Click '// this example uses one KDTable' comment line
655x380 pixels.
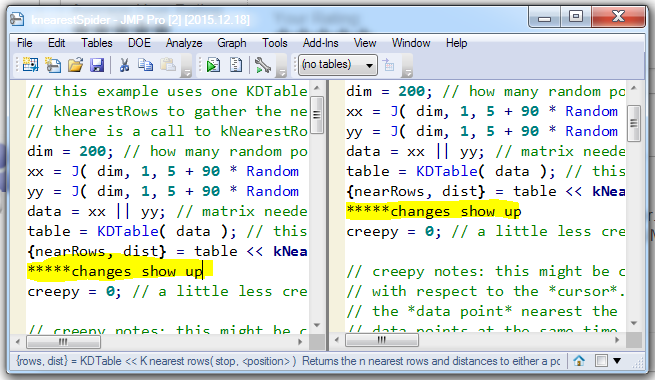tap(167, 91)
